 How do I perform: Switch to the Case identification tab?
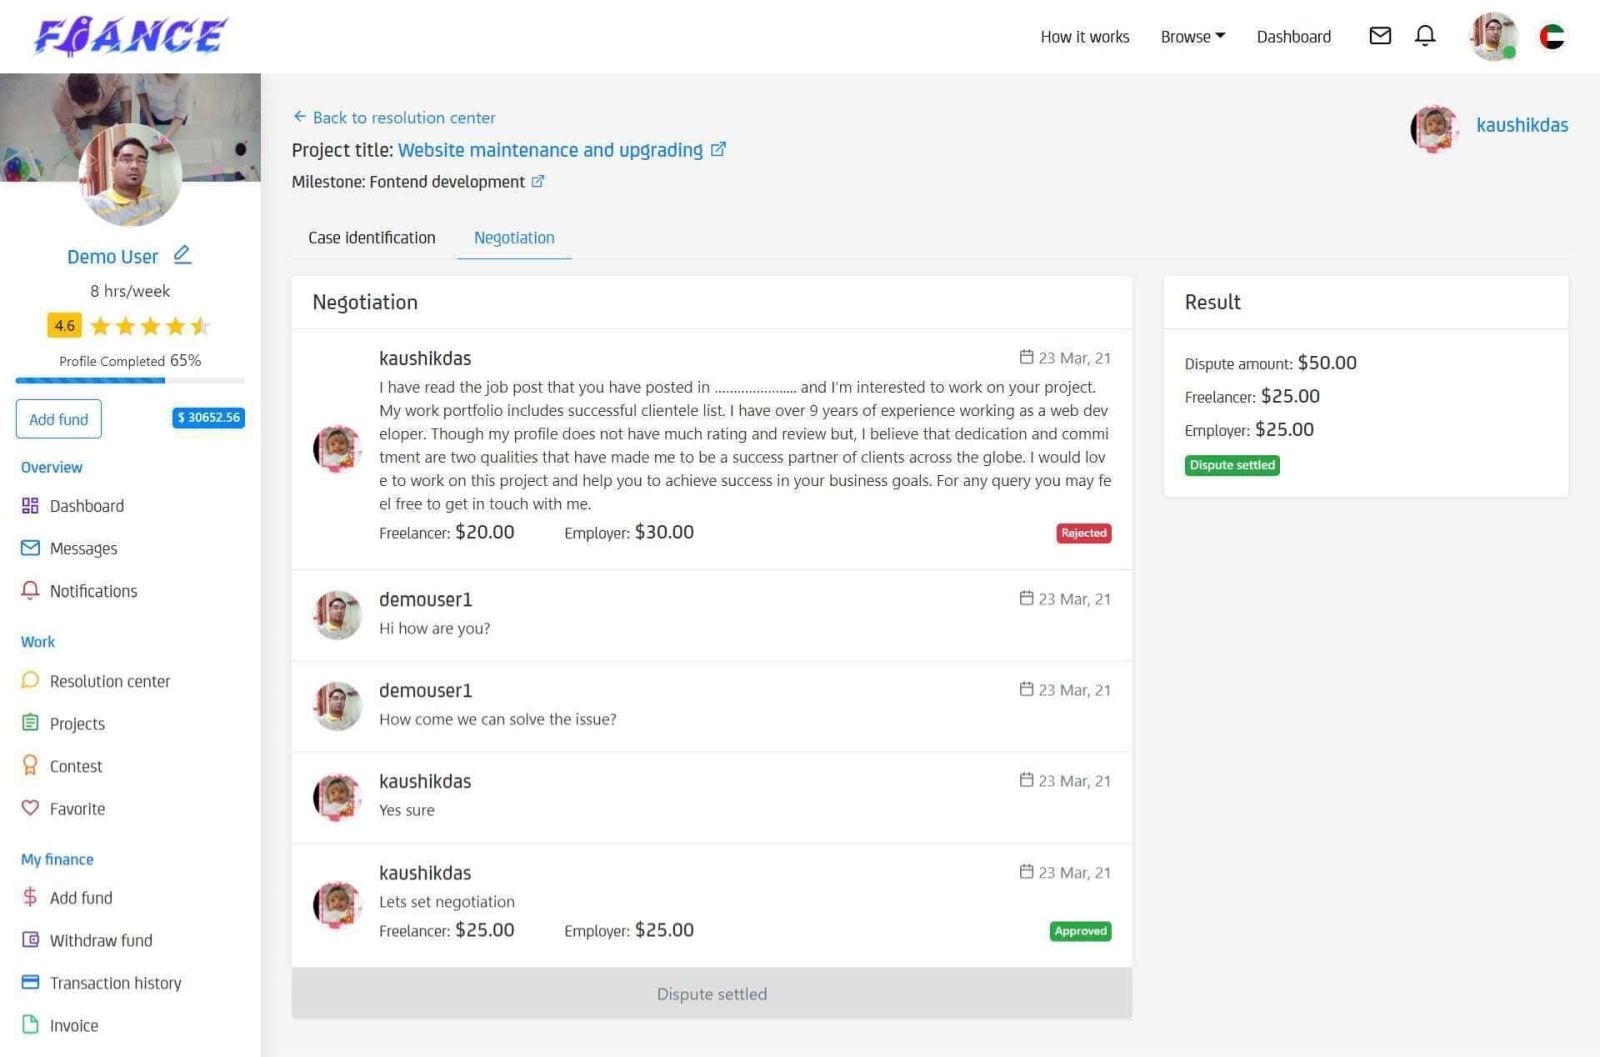tap(372, 238)
